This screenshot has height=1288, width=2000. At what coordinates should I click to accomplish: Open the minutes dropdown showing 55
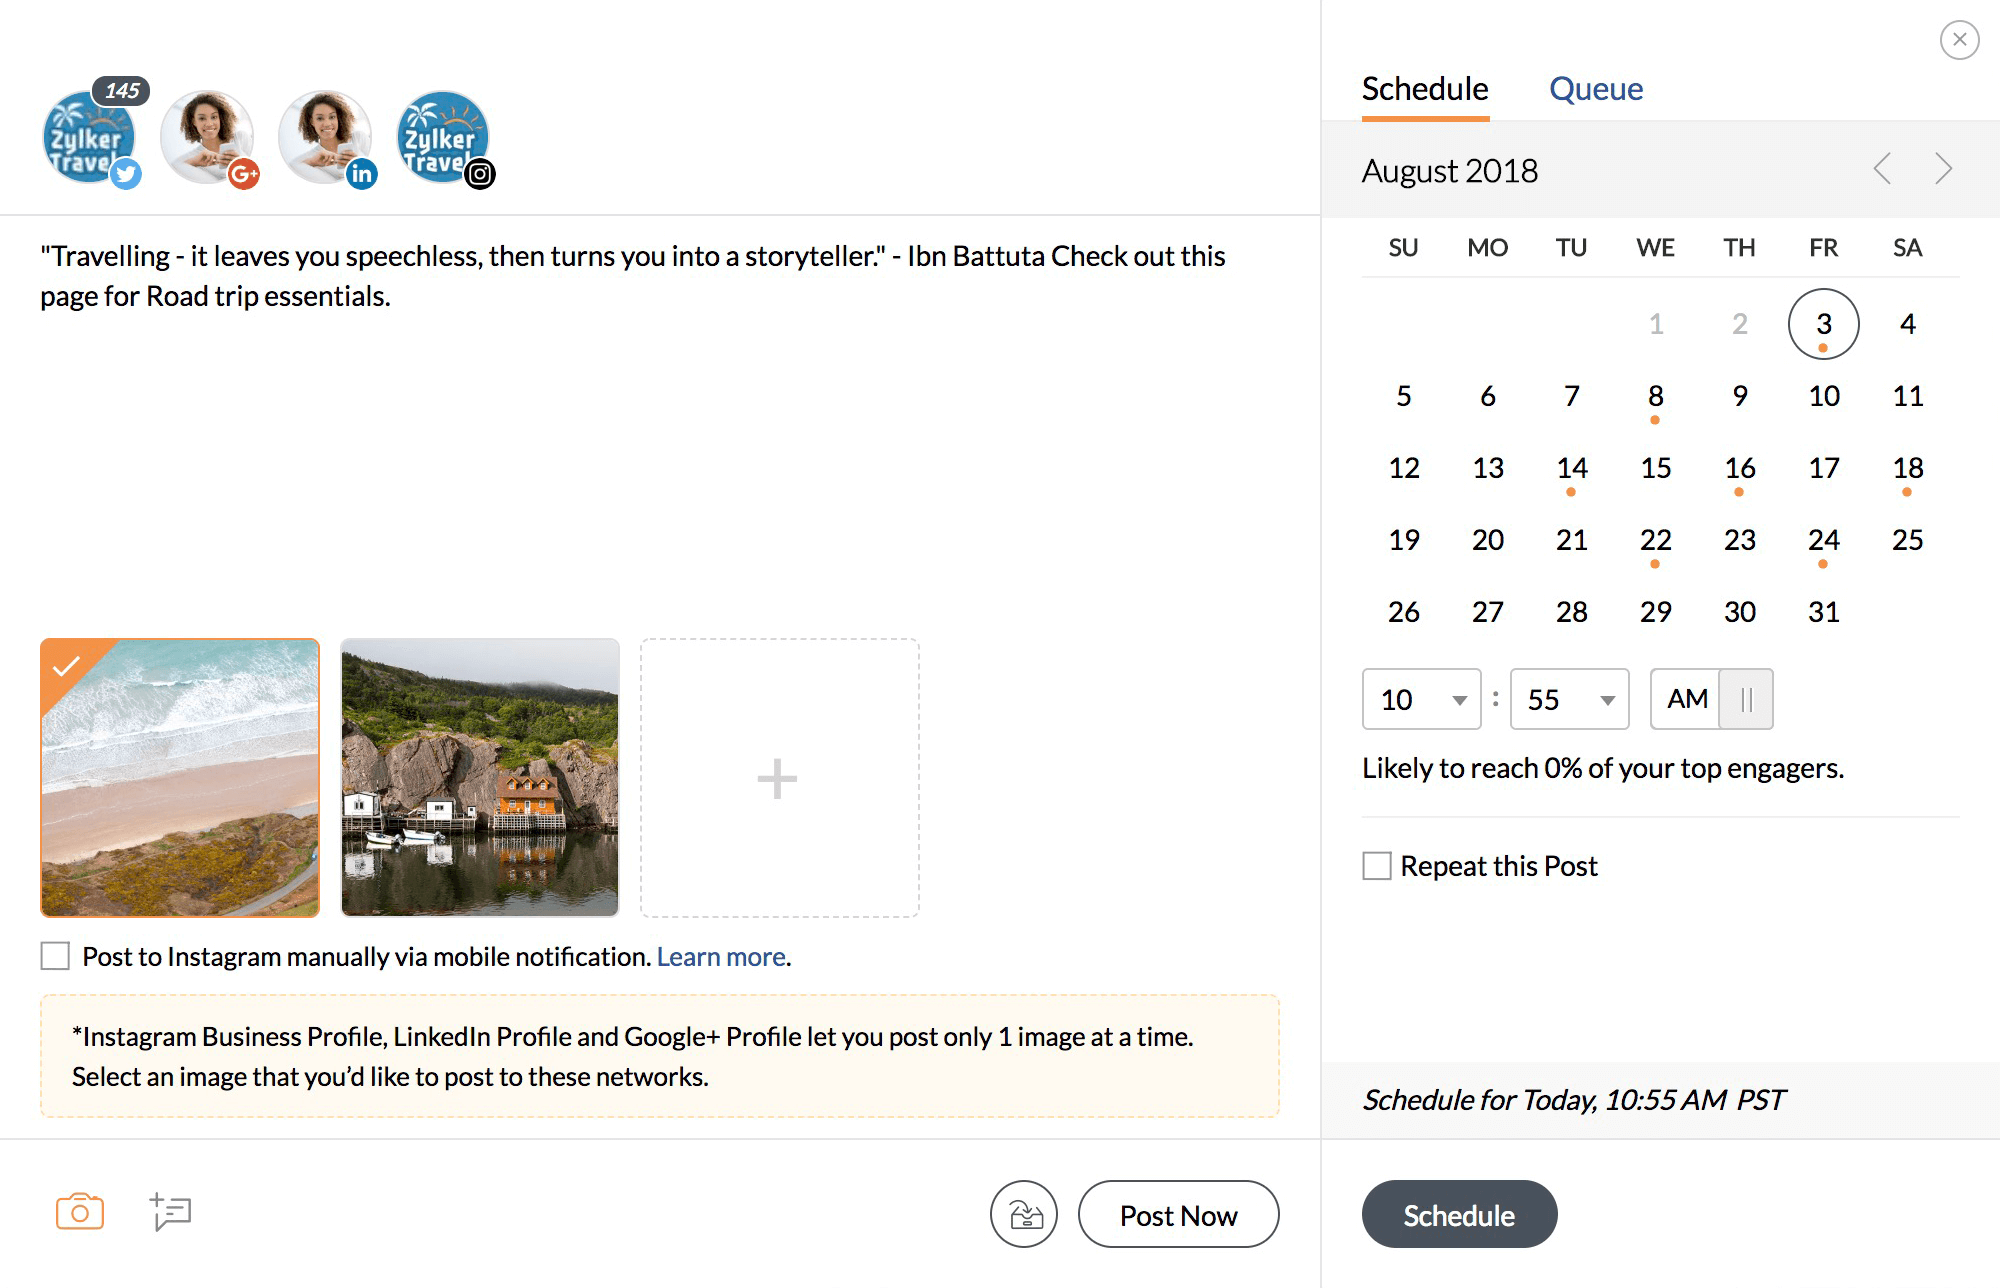(x=1570, y=699)
